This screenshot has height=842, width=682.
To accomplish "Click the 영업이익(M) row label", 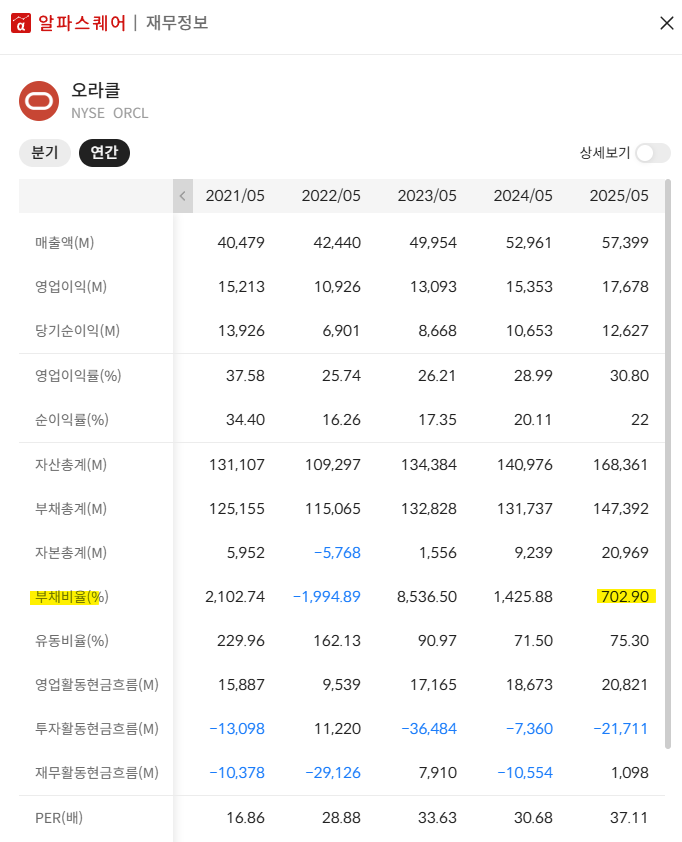I will click(x=70, y=287).
